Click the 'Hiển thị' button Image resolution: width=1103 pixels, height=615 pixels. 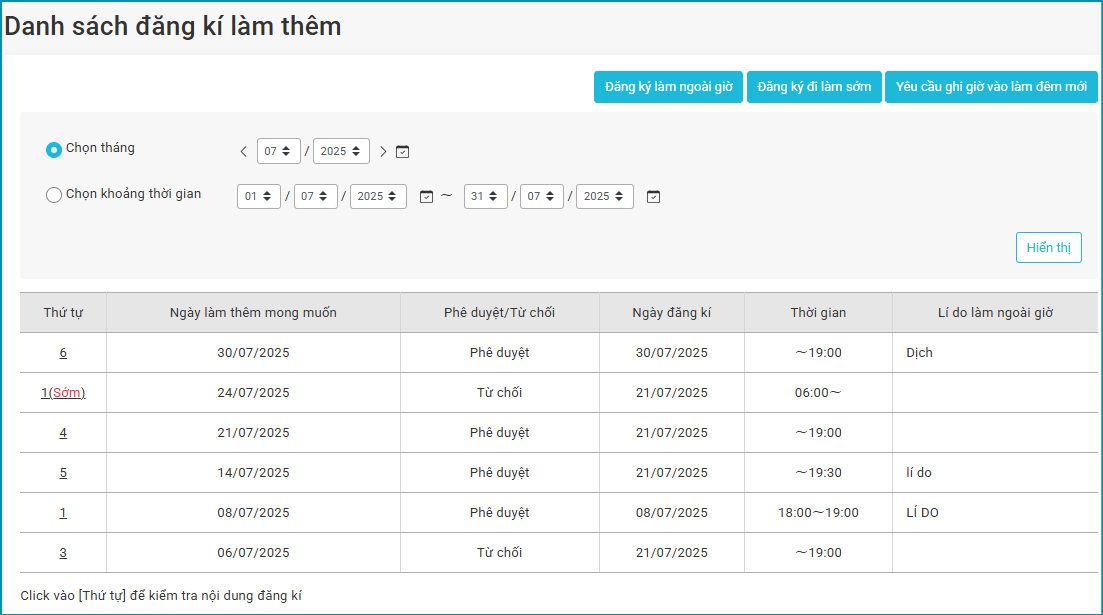[1048, 248]
